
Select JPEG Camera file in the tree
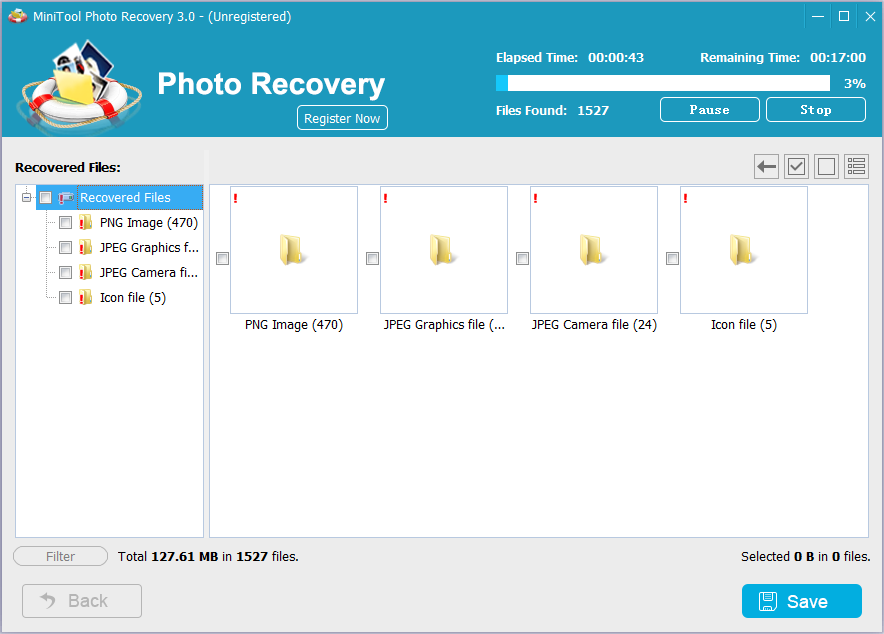148,273
